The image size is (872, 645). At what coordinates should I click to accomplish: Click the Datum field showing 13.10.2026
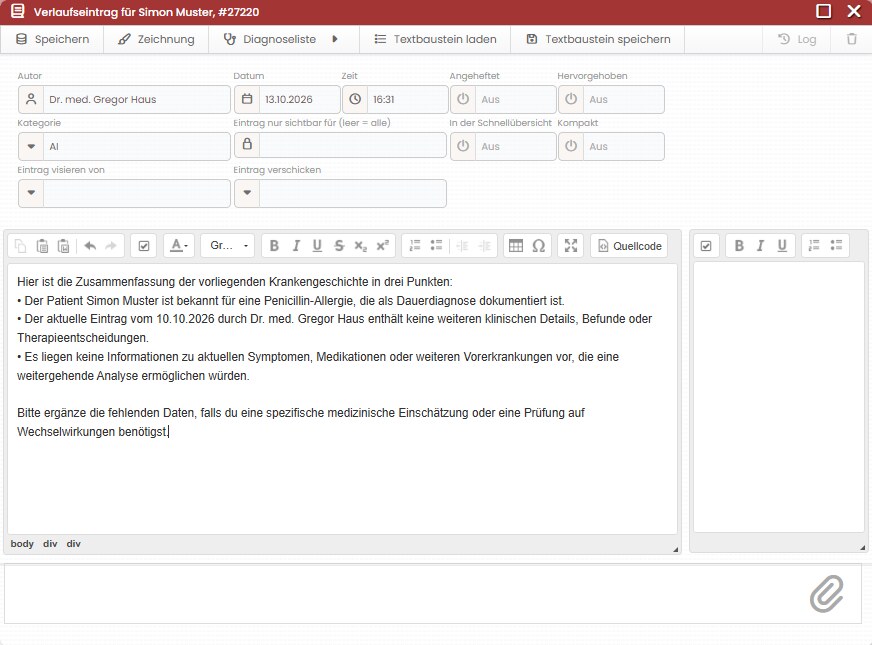click(x=287, y=100)
